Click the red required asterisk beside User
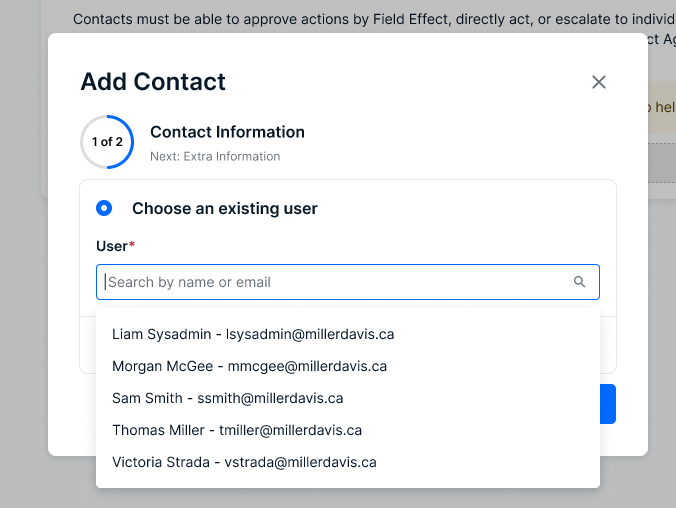676x508 pixels. click(132, 245)
